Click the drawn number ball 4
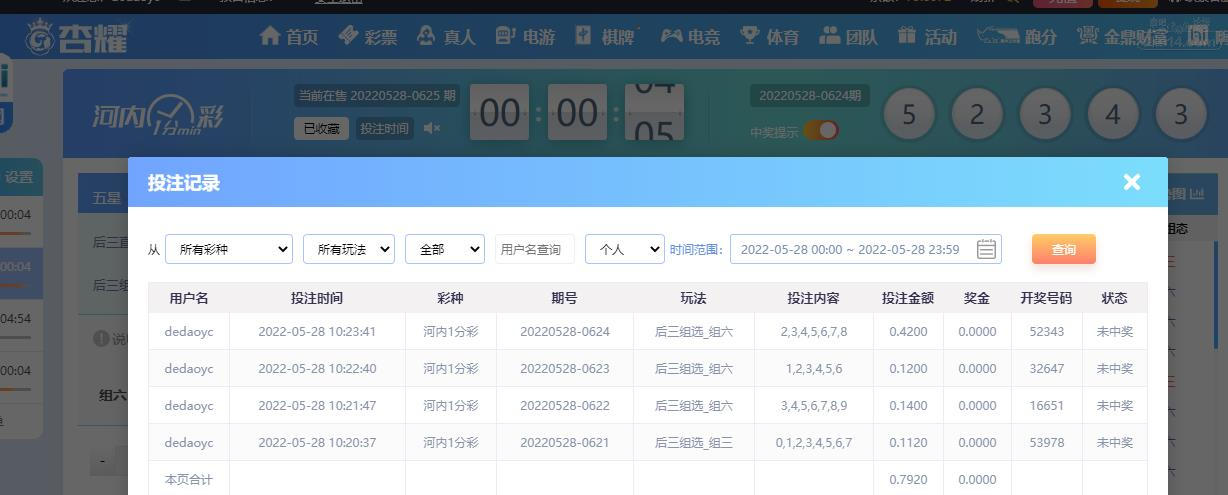1228x495 pixels. click(x=1113, y=114)
